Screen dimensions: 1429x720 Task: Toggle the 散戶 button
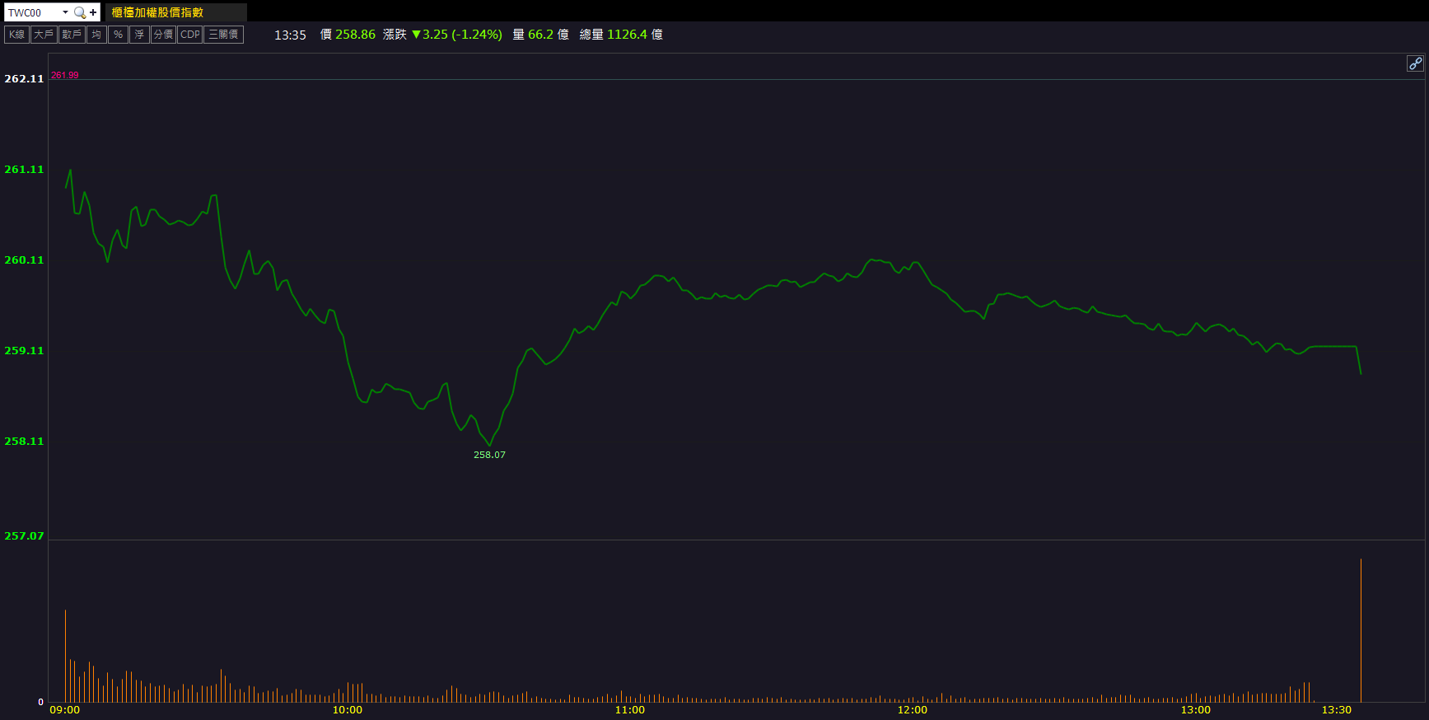click(71, 34)
